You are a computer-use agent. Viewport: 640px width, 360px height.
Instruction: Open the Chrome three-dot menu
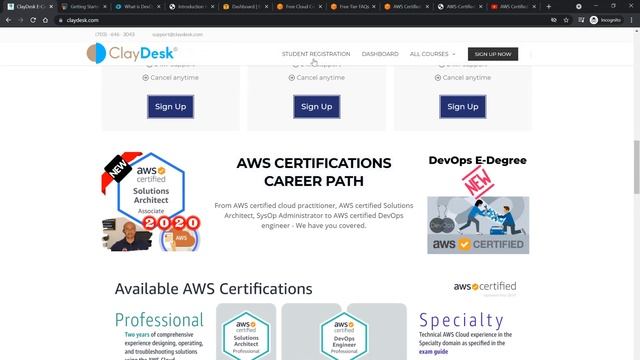(631, 20)
